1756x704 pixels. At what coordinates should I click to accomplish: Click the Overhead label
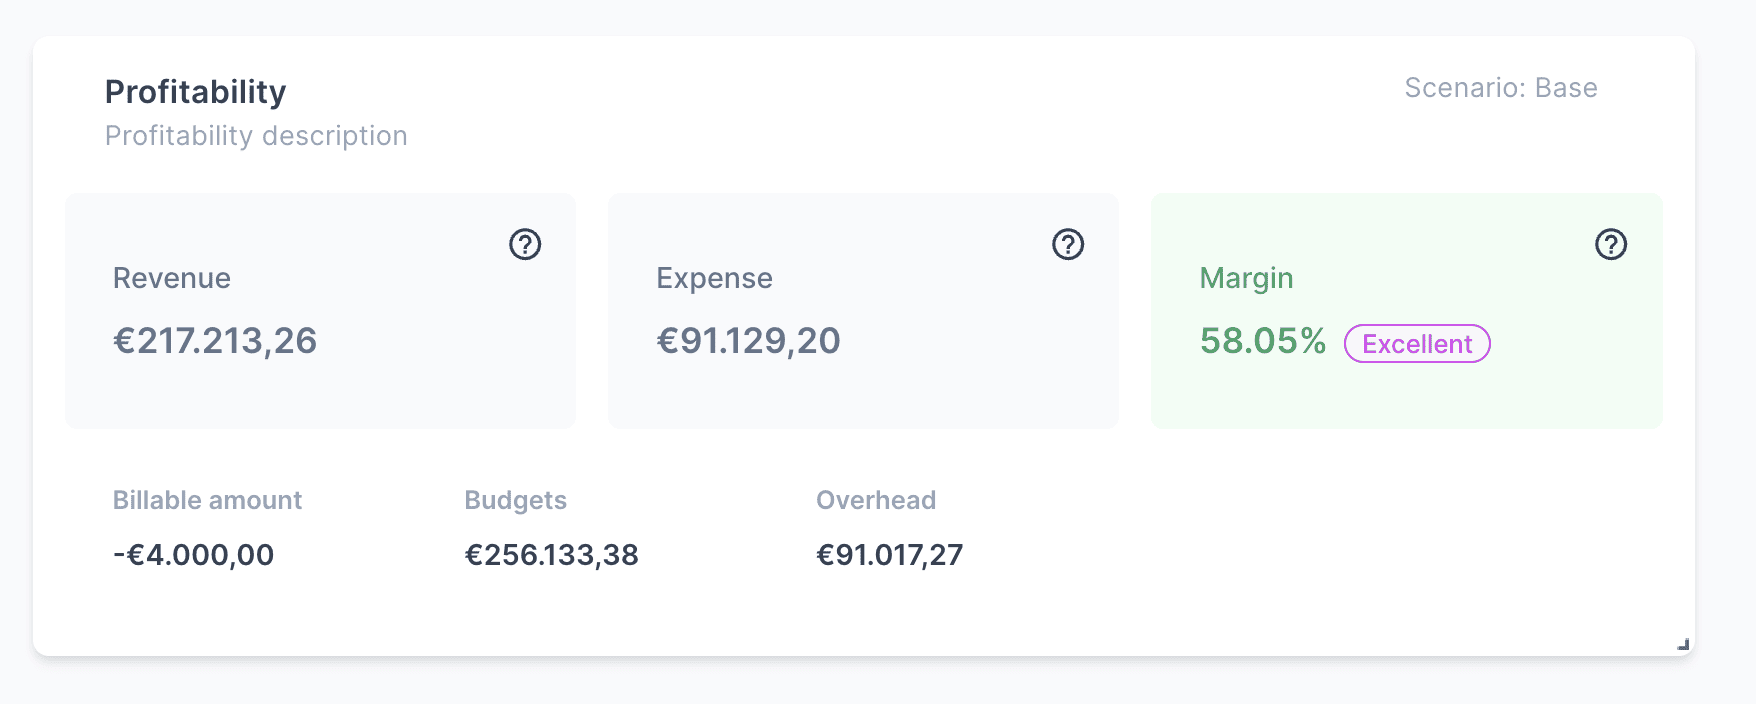coord(876,500)
